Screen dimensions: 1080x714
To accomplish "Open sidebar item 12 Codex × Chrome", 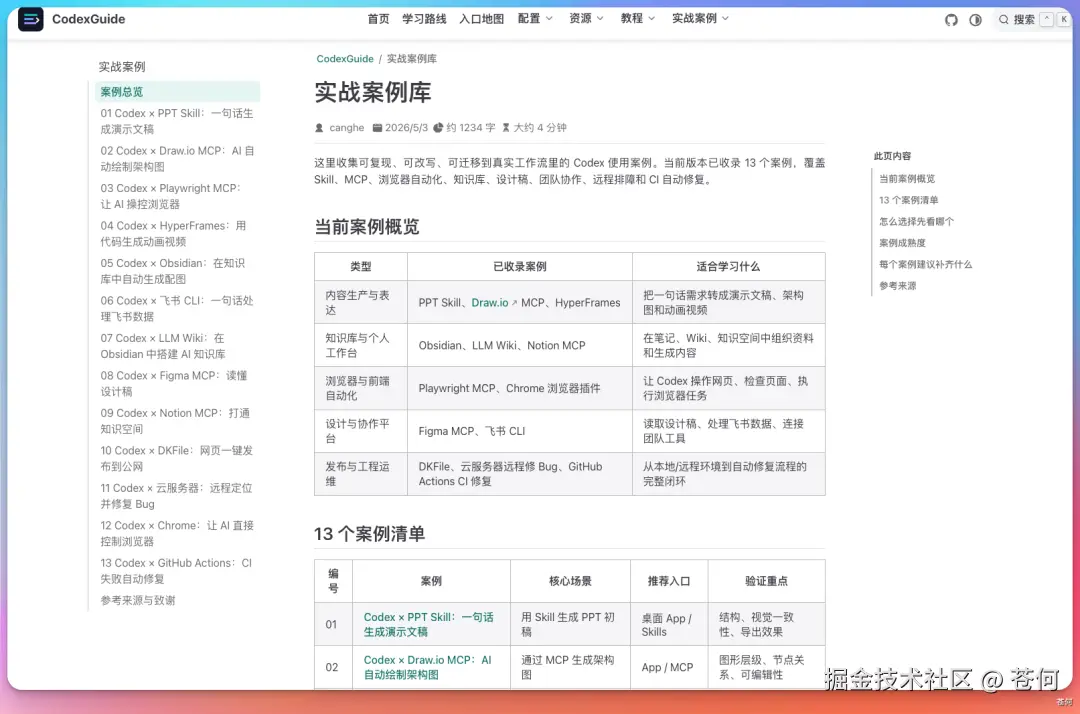I will tap(177, 534).
